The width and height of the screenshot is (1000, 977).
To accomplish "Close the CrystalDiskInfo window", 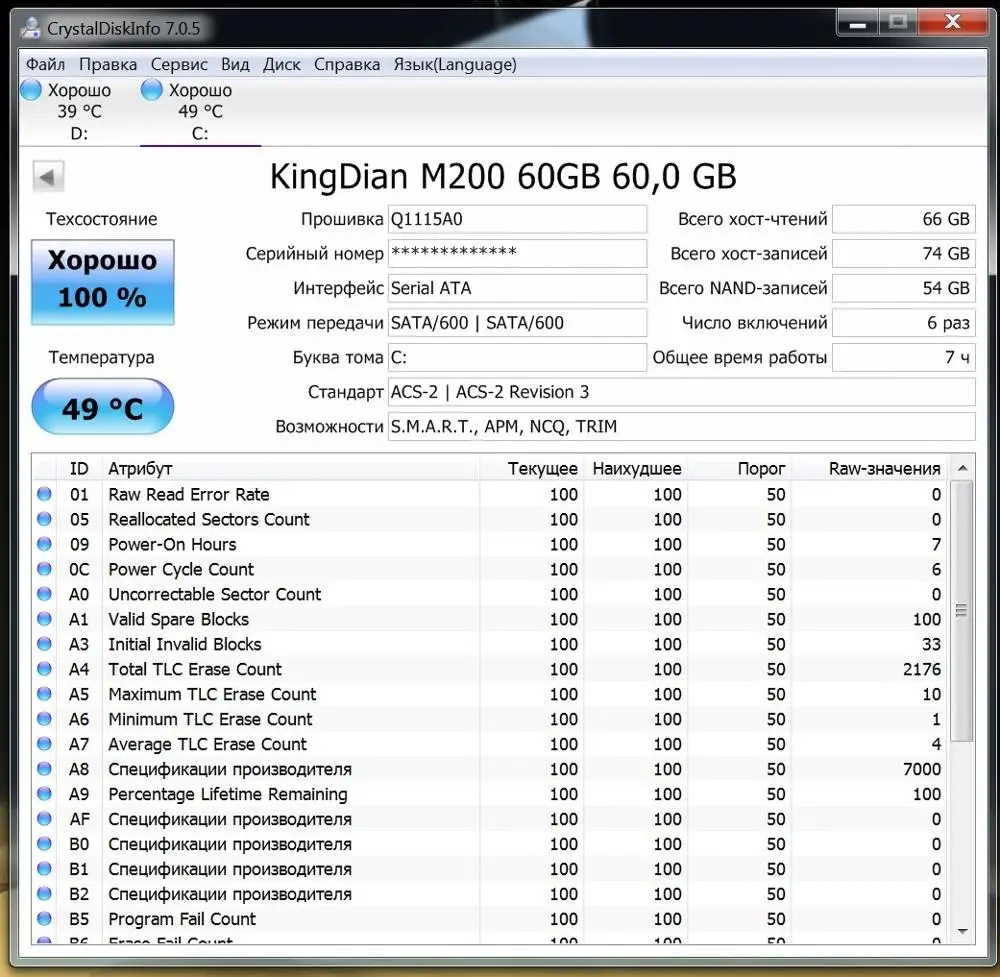I will 953,22.
